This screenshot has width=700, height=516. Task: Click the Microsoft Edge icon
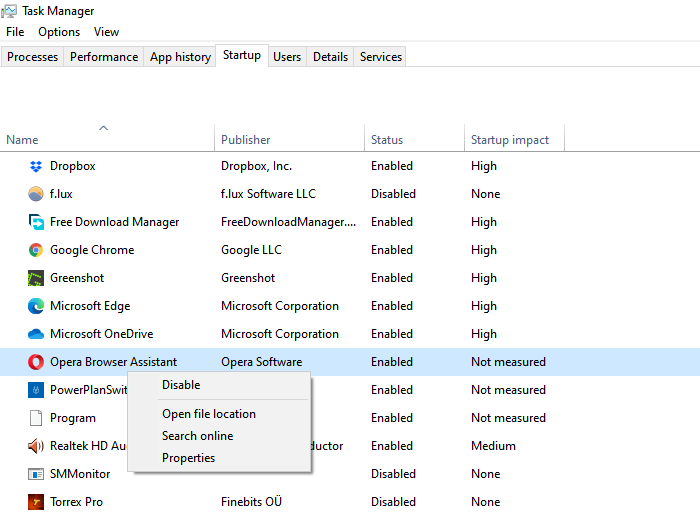click(36, 306)
